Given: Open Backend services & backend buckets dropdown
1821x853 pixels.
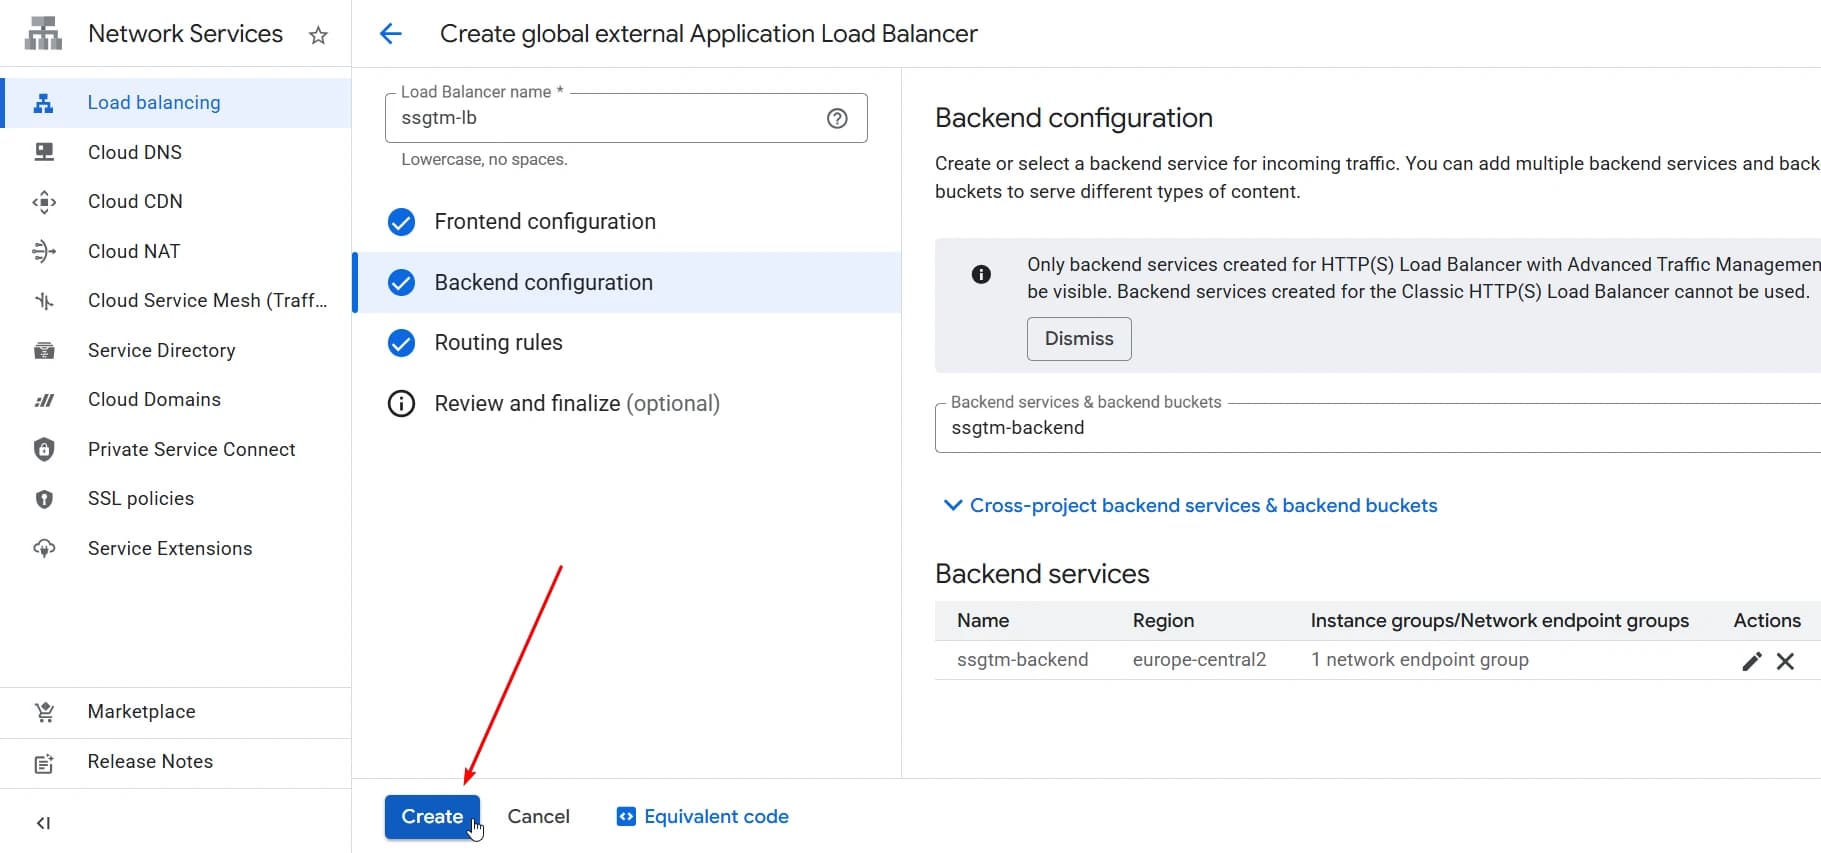Looking at the screenshot, I should pyautogui.click(x=1378, y=428).
